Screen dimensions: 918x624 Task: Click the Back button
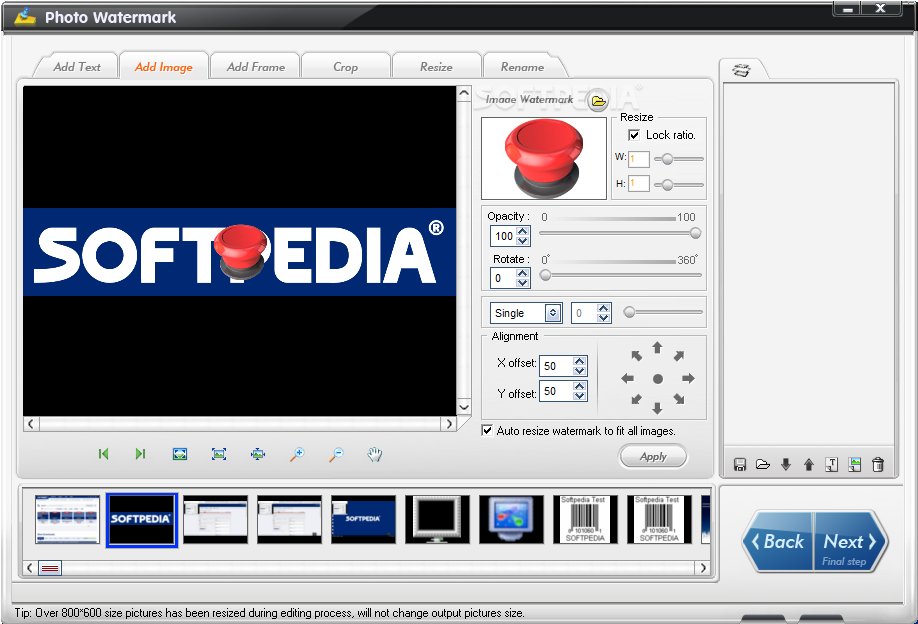point(778,541)
